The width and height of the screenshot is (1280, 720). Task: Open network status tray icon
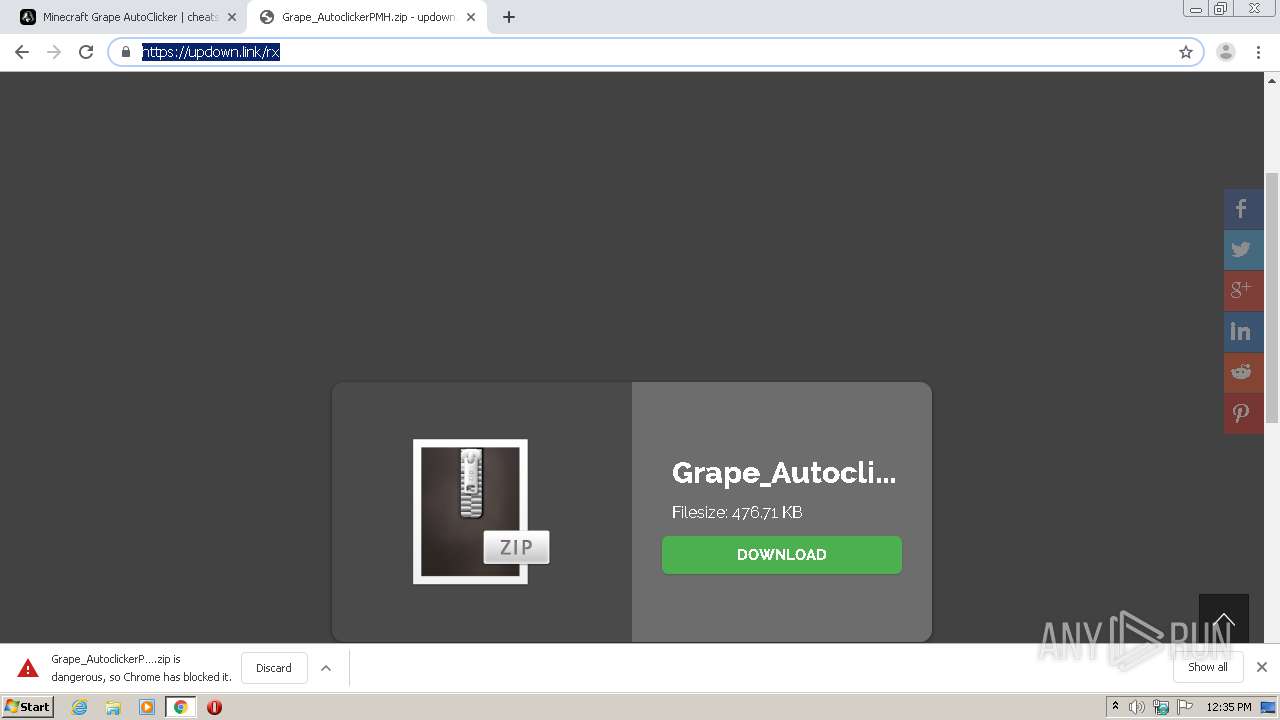[x=1161, y=707]
